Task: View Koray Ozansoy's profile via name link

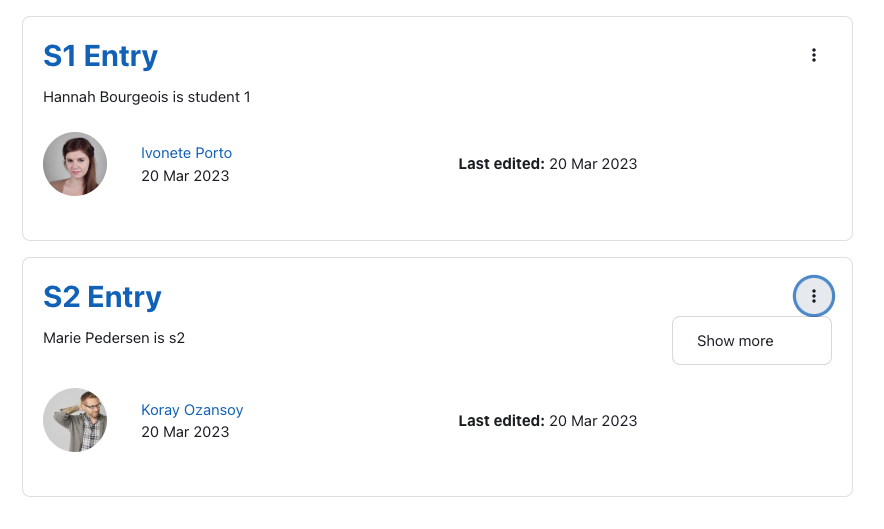Action: [x=192, y=410]
